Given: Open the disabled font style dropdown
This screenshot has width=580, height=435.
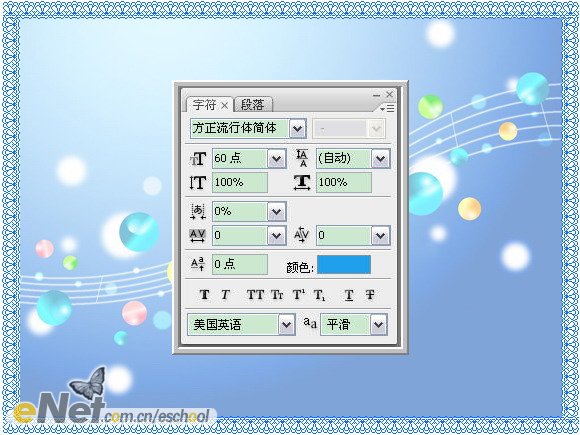Looking at the screenshot, I should pos(376,129).
